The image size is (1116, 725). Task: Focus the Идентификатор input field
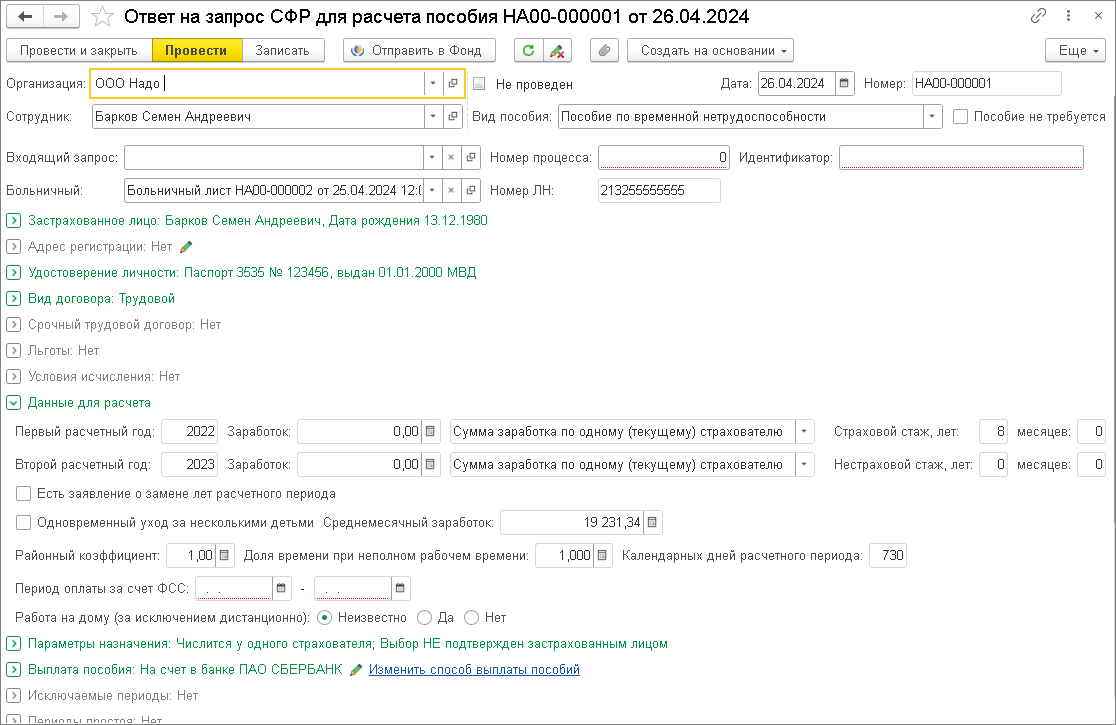tap(961, 157)
